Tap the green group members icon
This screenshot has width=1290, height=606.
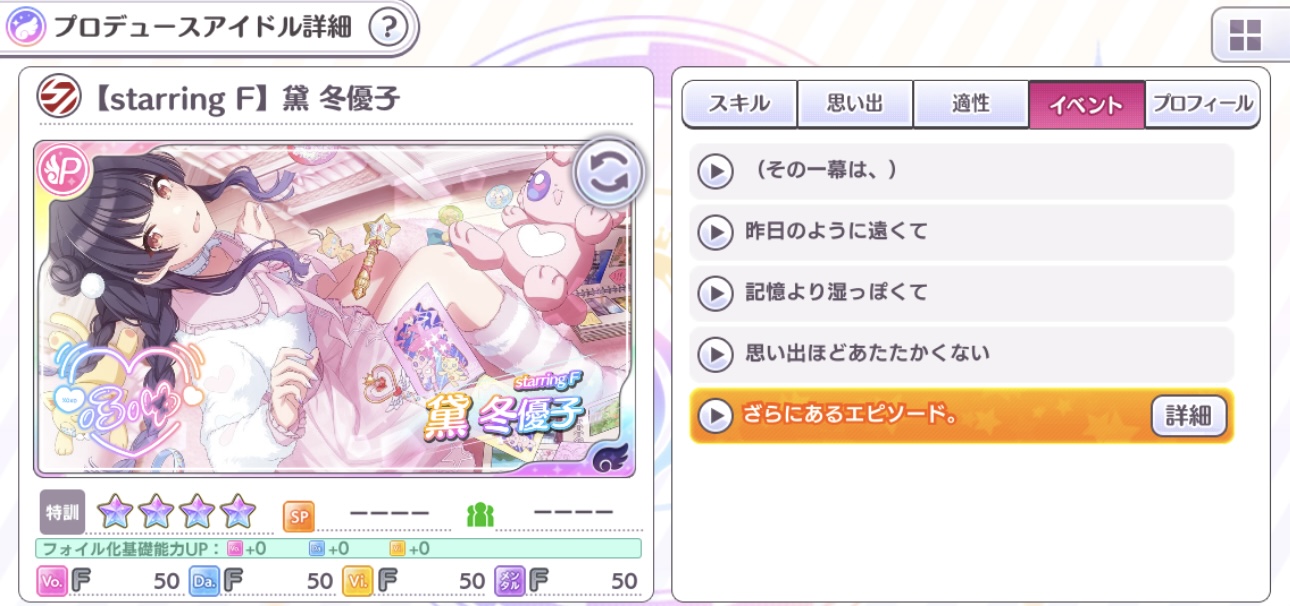[481, 515]
